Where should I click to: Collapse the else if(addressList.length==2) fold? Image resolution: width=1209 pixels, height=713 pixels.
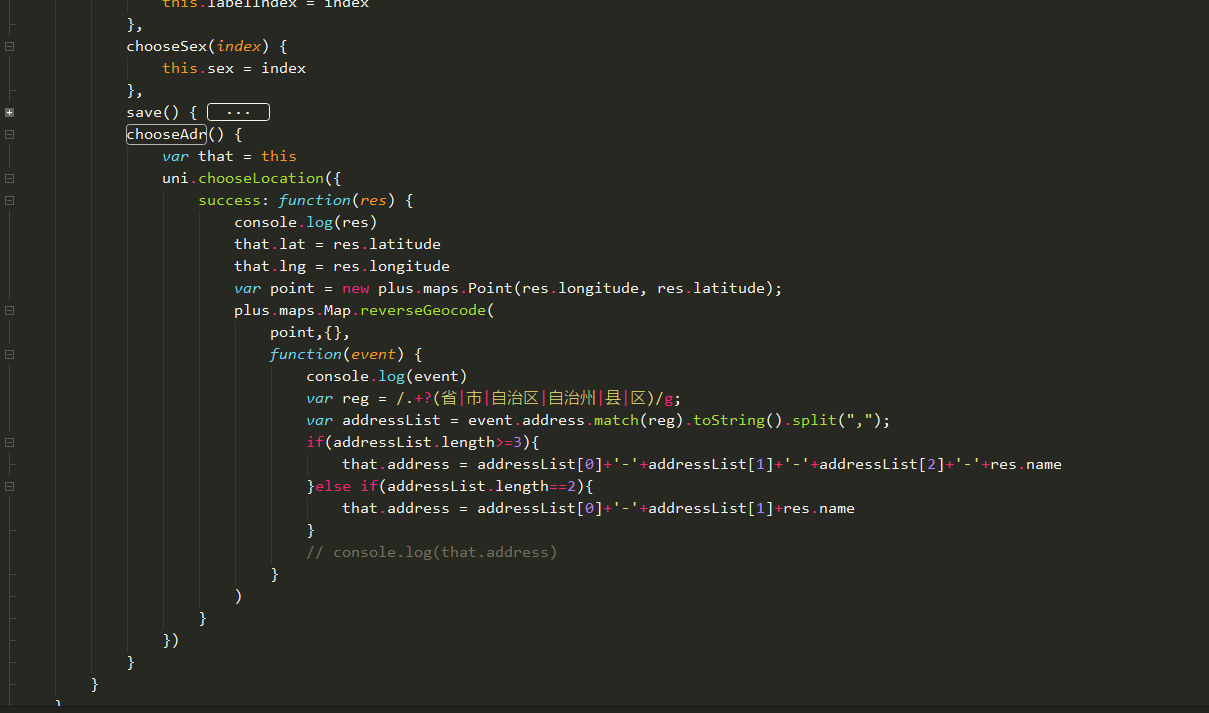click(9, 486)
